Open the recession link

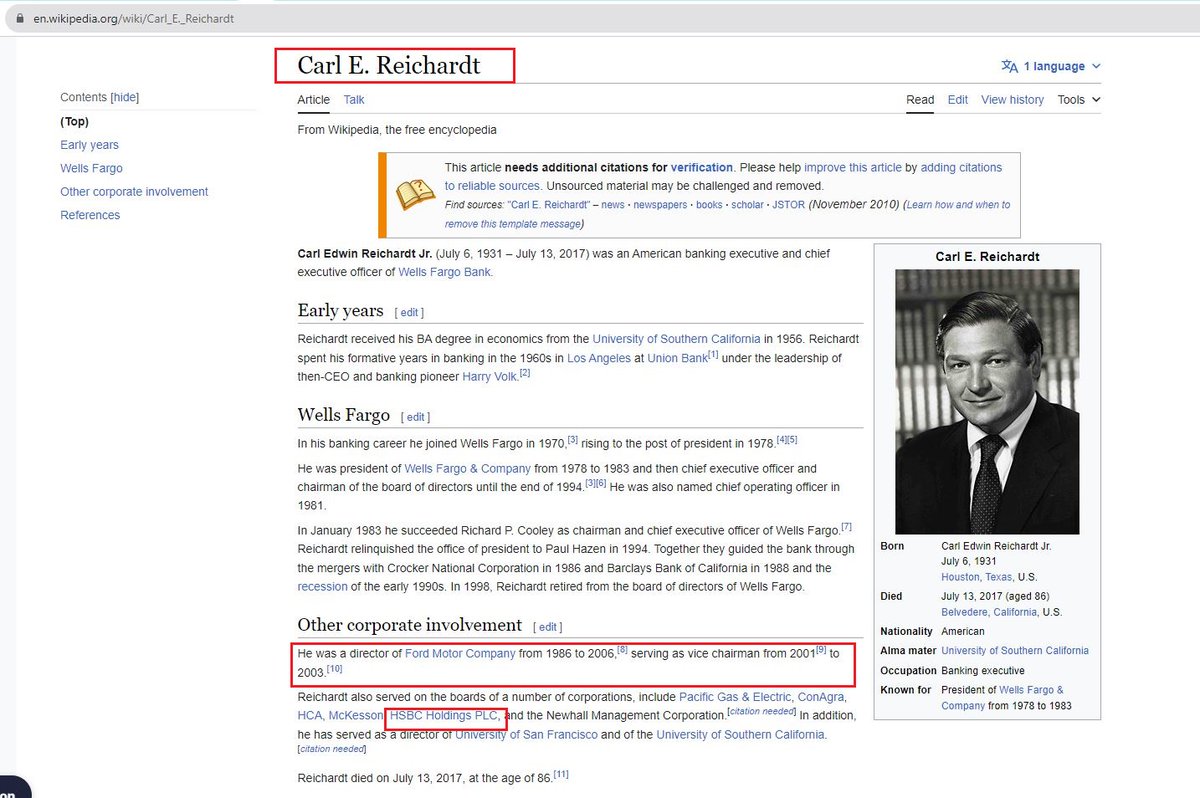click(323, 587)
